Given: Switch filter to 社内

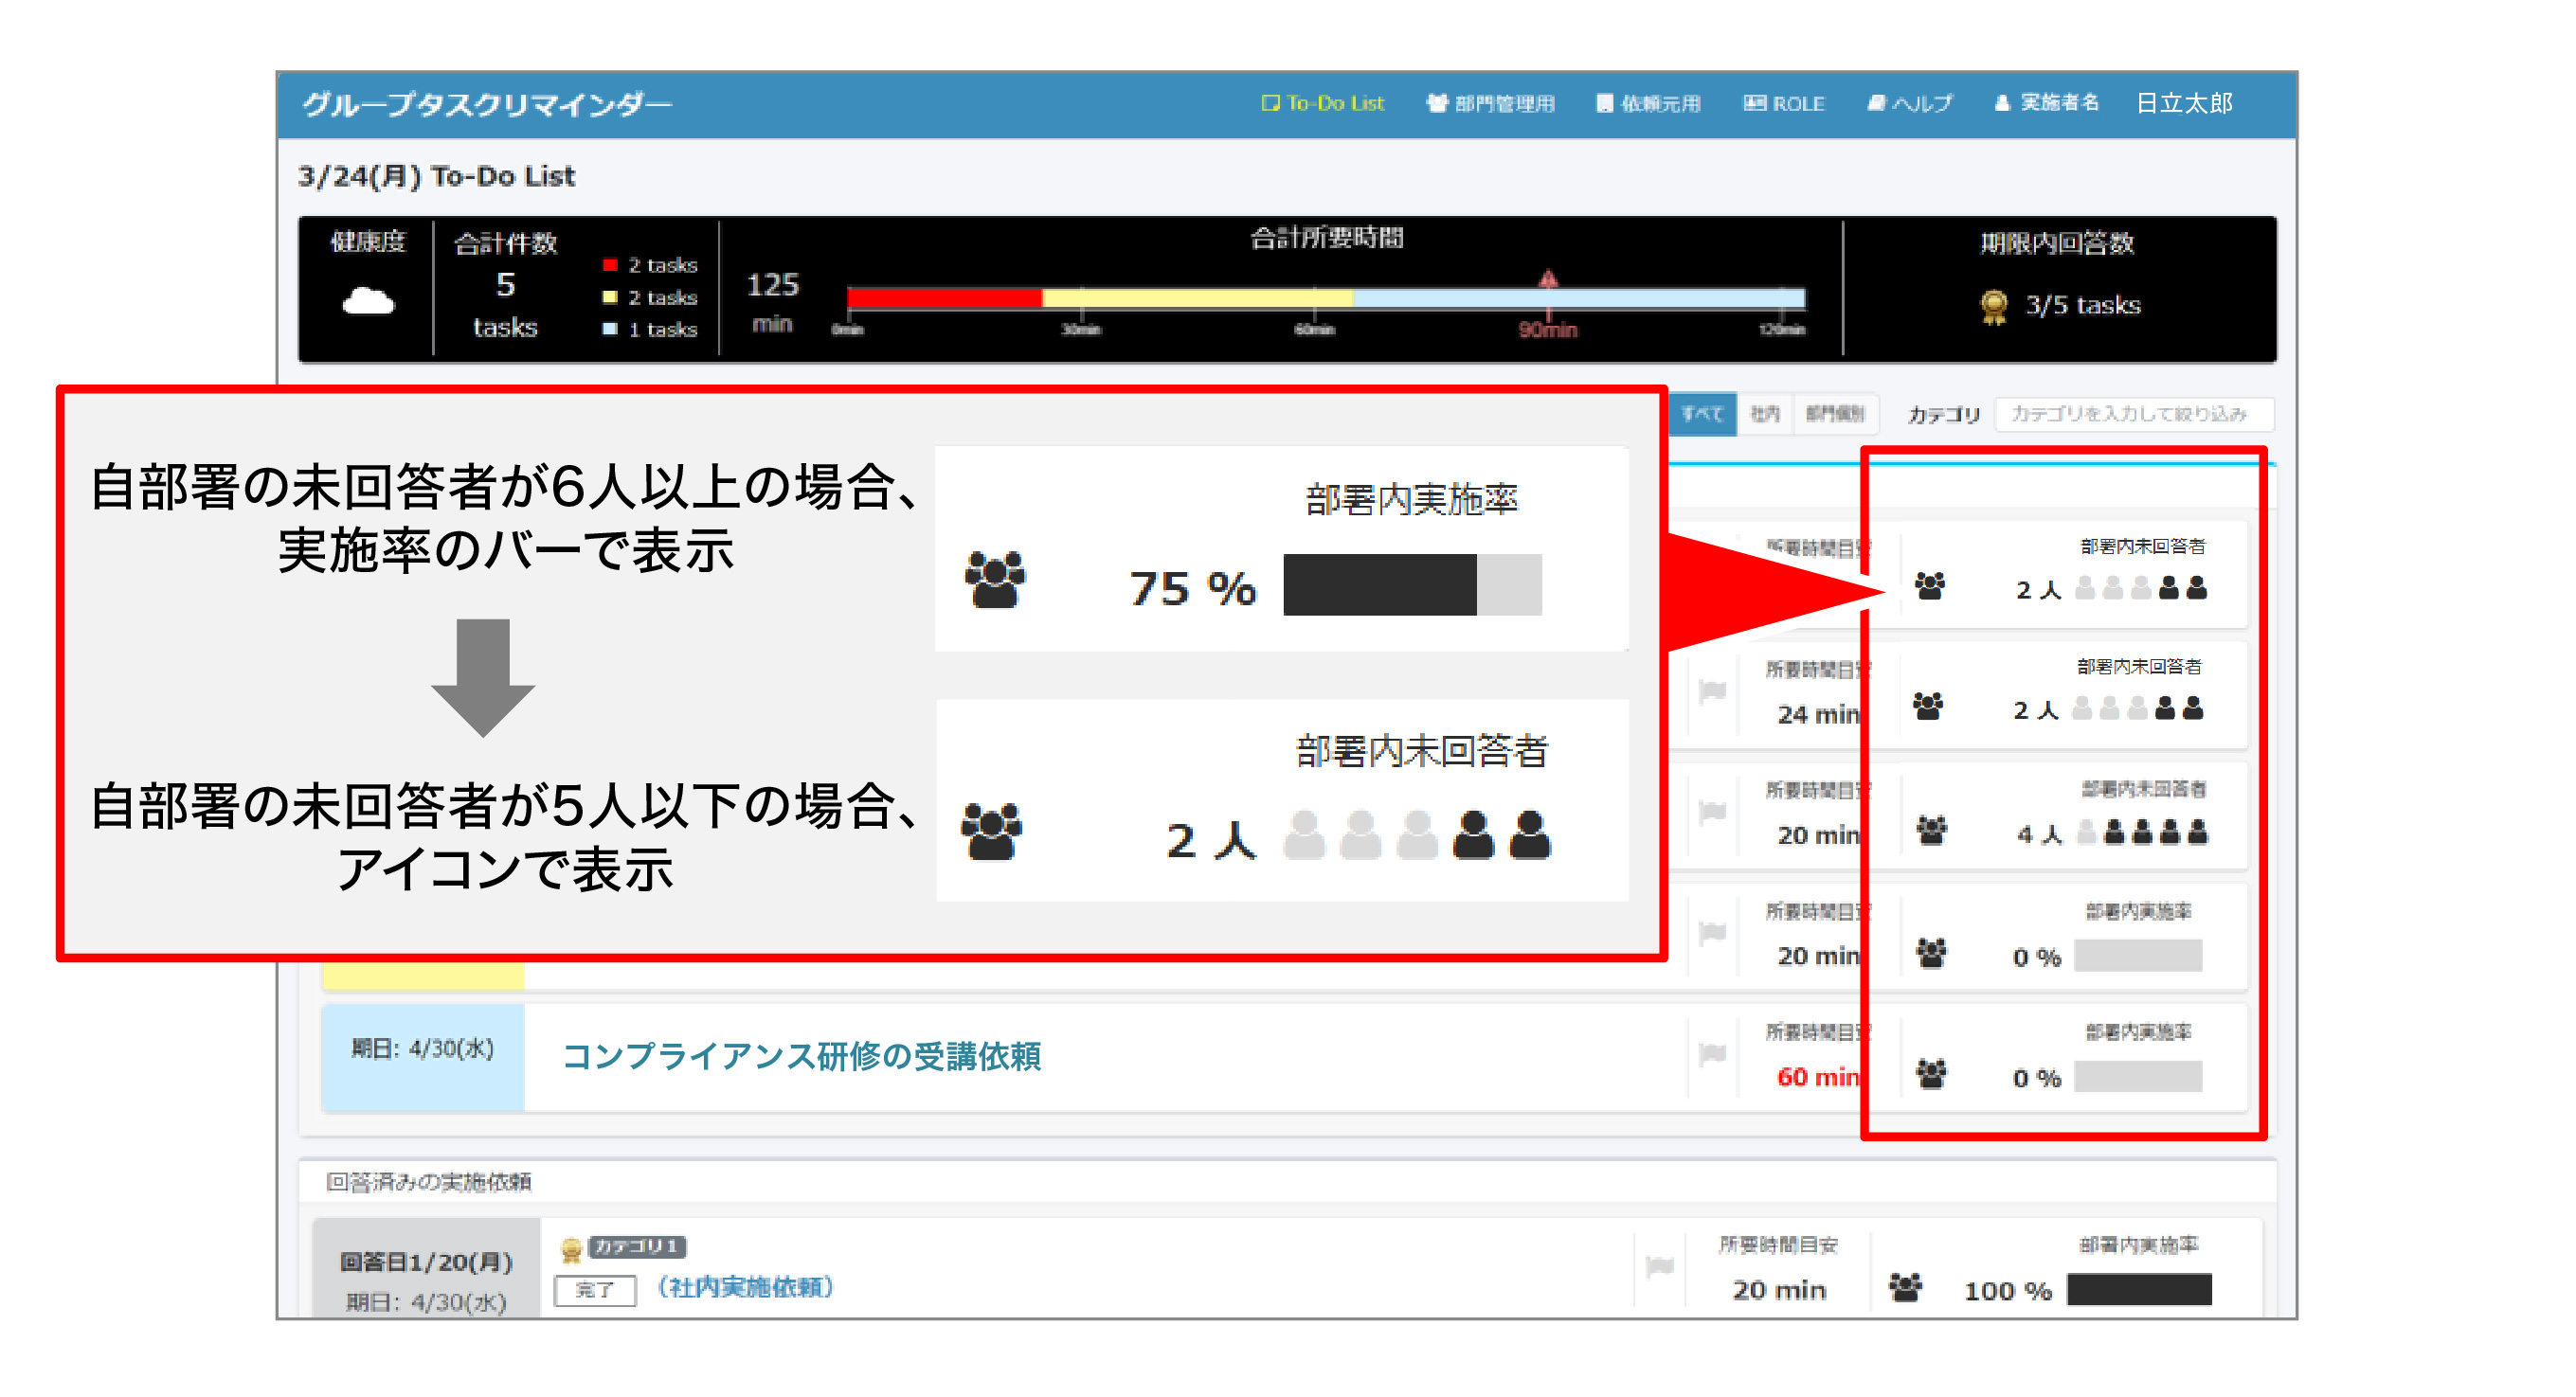Looking at the screenshot, I should [x=1765, y=414].
